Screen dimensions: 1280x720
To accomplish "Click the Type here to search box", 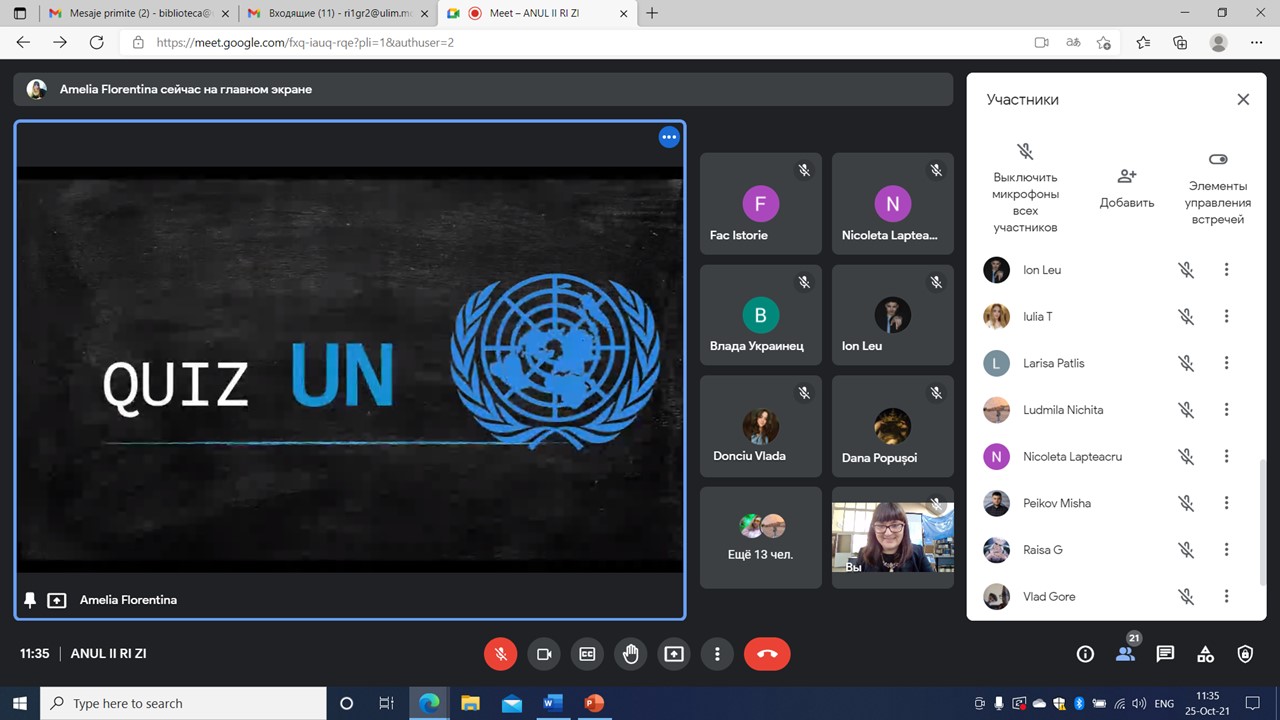I will click(x=183, y=703).
